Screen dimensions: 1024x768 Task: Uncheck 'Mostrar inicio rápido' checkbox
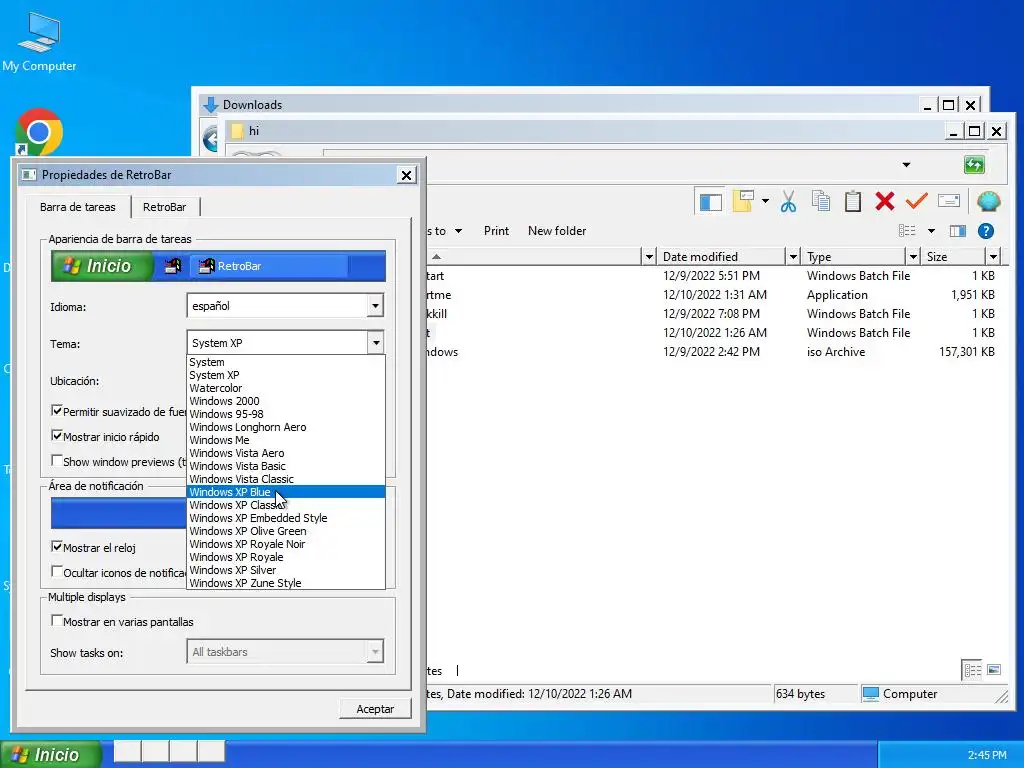point(57,436)
